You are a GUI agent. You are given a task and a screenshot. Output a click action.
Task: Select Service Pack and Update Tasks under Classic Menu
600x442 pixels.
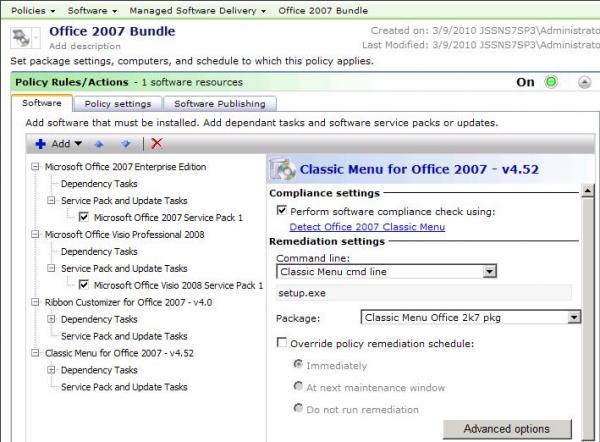point(124,387)
